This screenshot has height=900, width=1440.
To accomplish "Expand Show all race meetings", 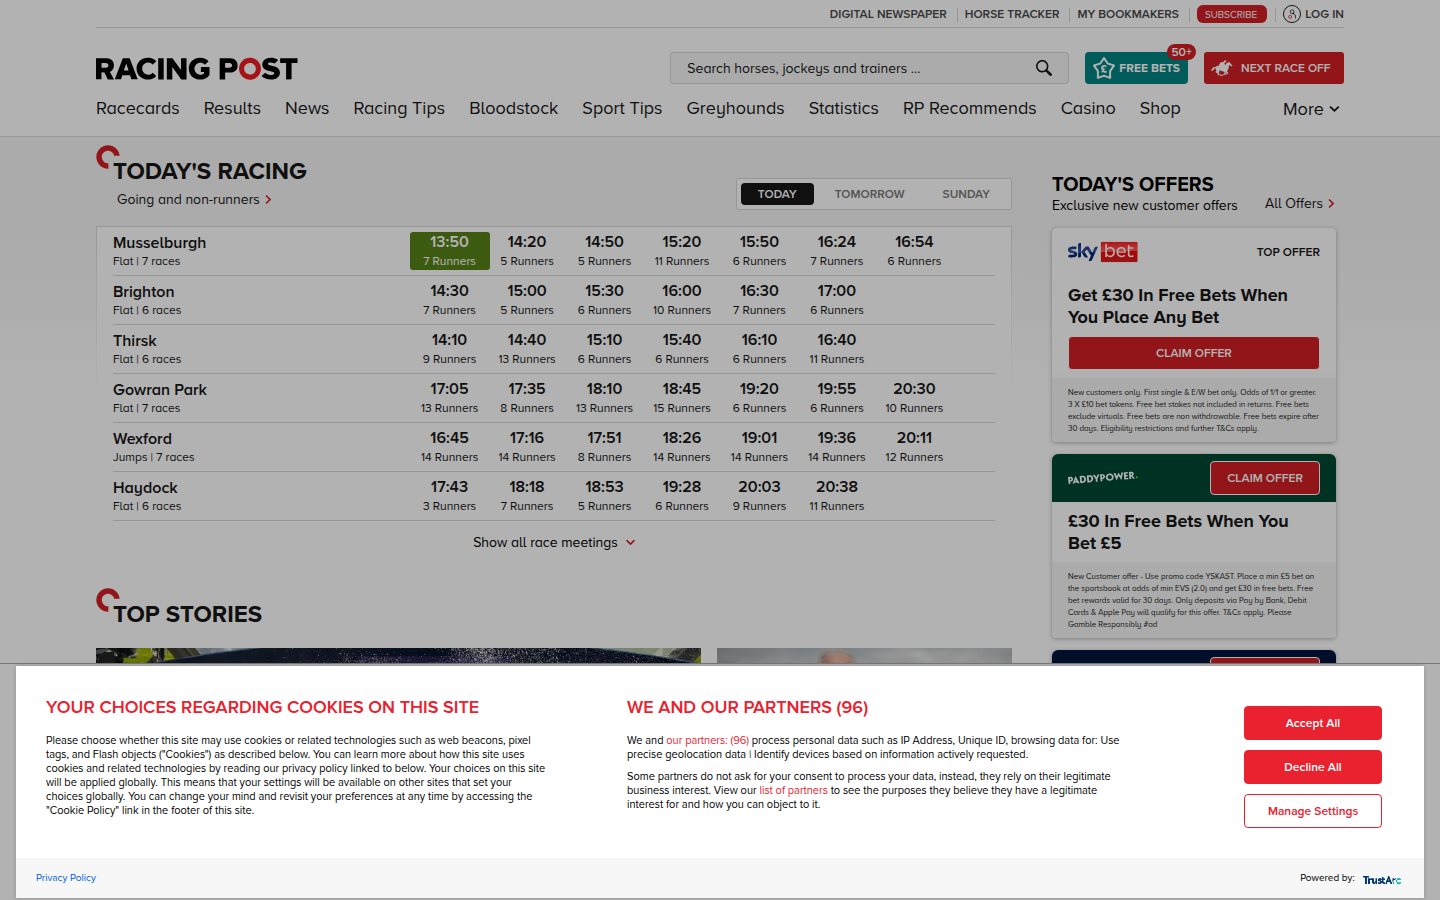I will click(554, 542).
